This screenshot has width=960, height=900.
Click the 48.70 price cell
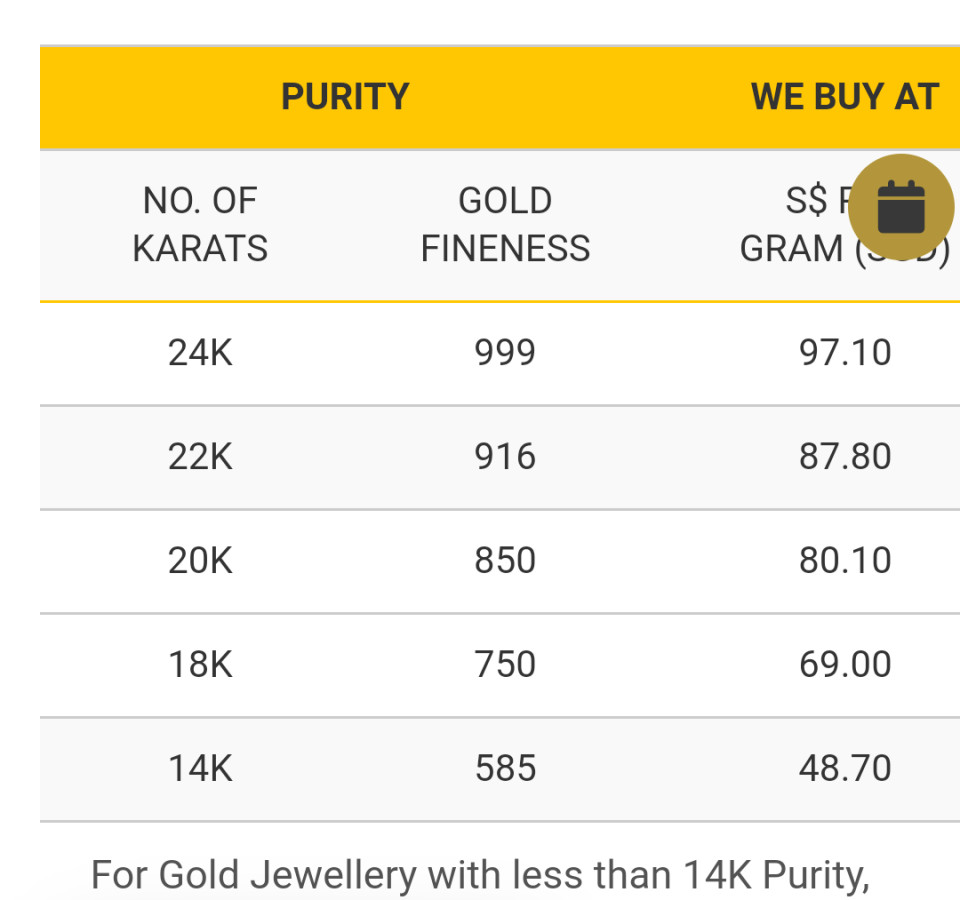(x=845, y=769)
